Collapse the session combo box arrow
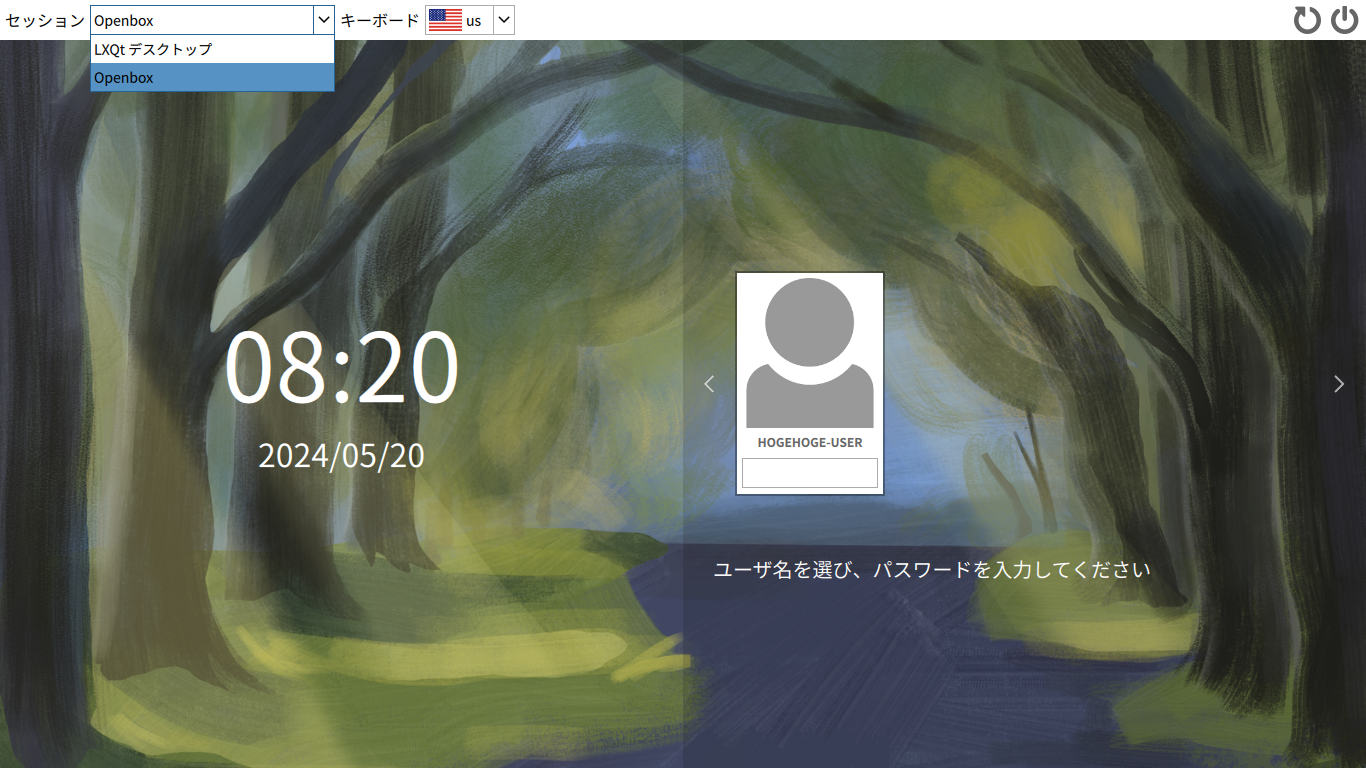 tap(323, 20)
